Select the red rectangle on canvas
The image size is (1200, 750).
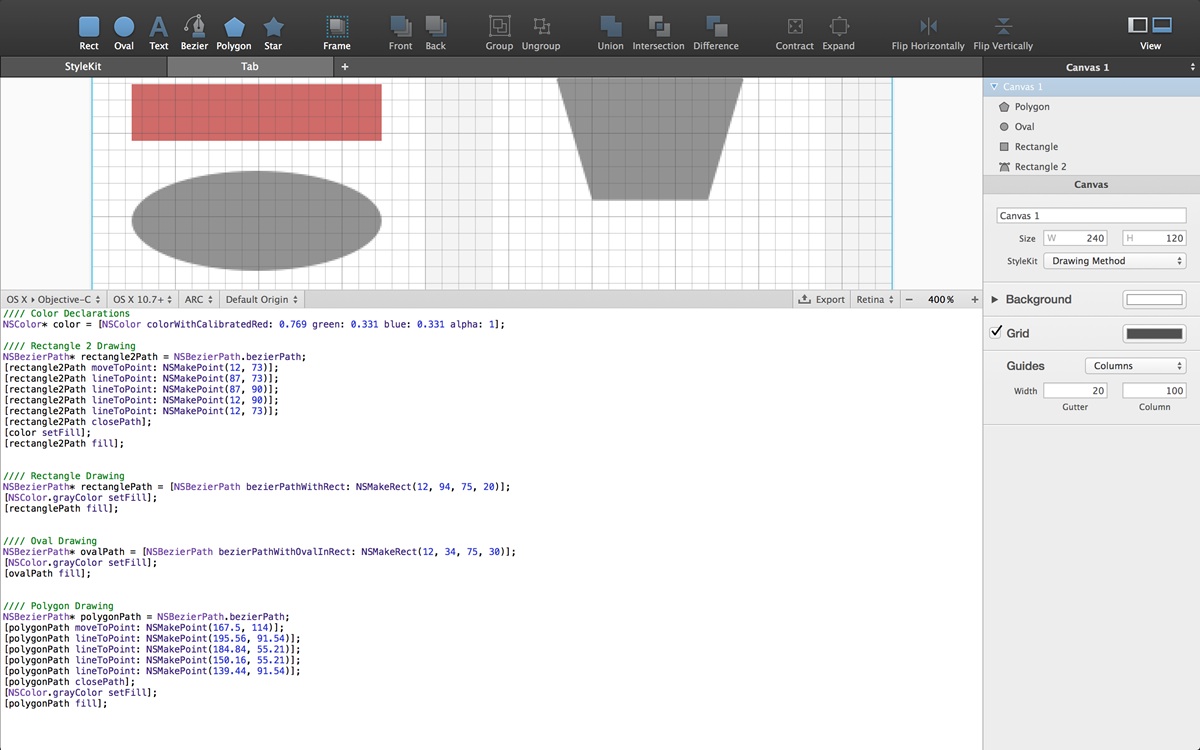(257, 112)
